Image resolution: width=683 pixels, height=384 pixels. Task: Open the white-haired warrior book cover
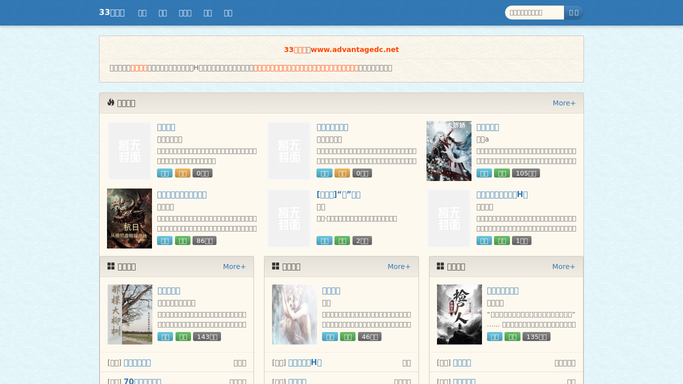(449, 151)
